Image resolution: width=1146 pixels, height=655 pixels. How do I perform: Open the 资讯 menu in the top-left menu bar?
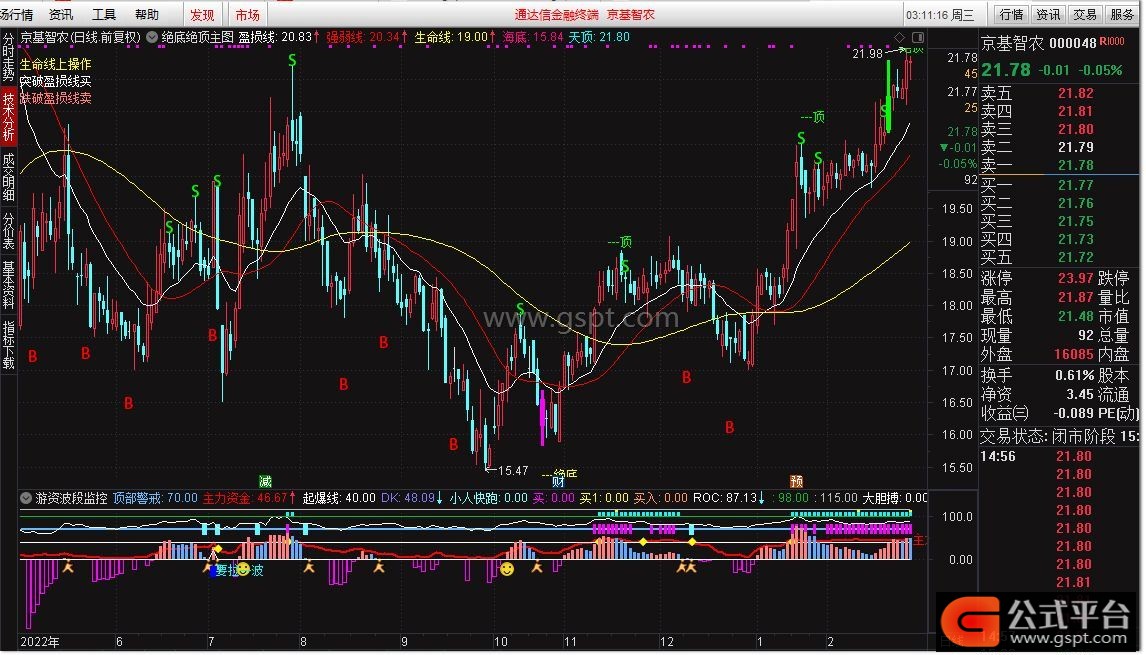[61, 15]
